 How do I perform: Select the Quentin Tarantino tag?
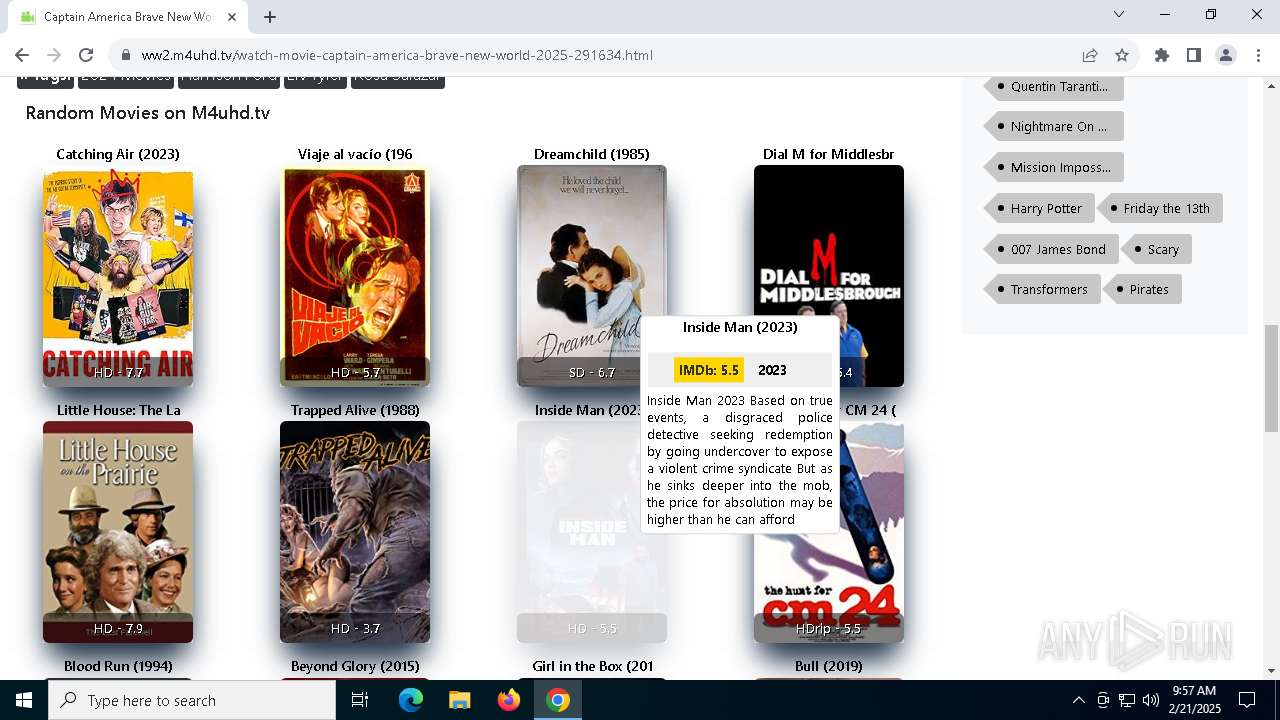tap(1055, 87)
